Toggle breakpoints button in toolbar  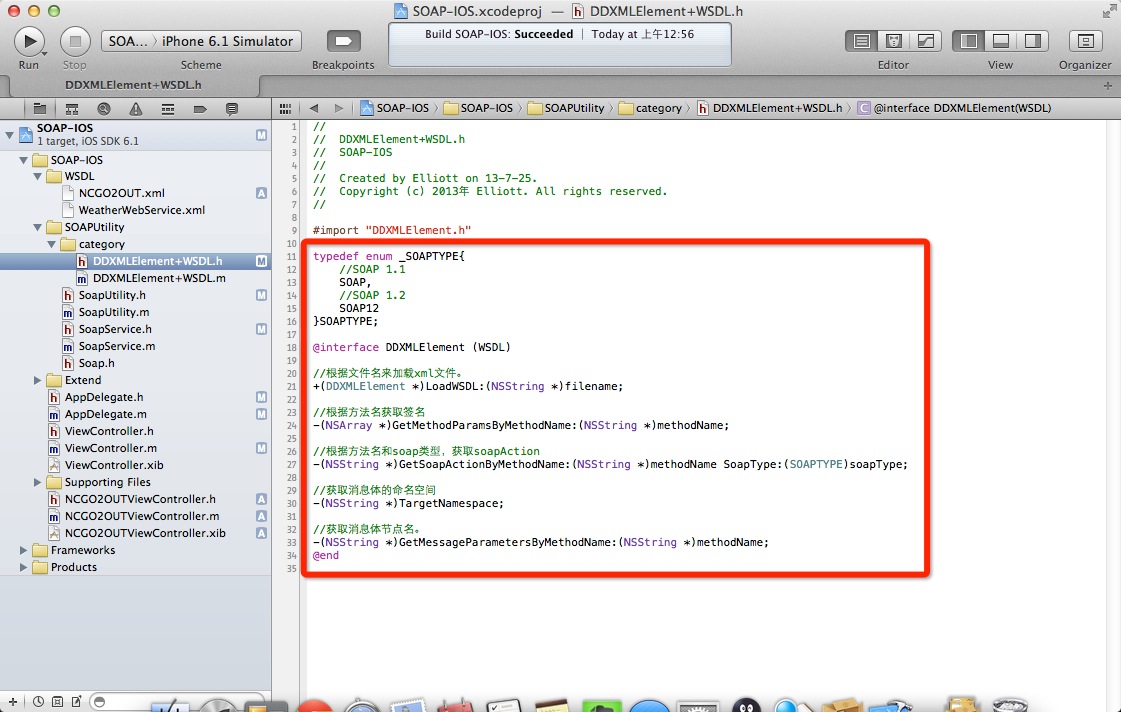(343, 41)
